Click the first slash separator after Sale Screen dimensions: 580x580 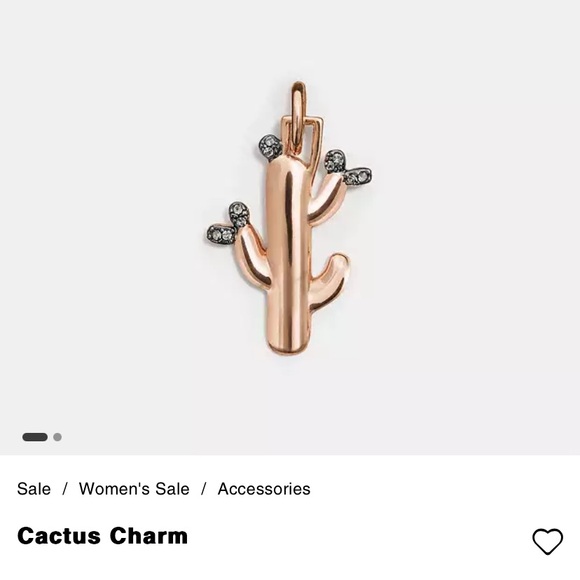coord(65,489)
